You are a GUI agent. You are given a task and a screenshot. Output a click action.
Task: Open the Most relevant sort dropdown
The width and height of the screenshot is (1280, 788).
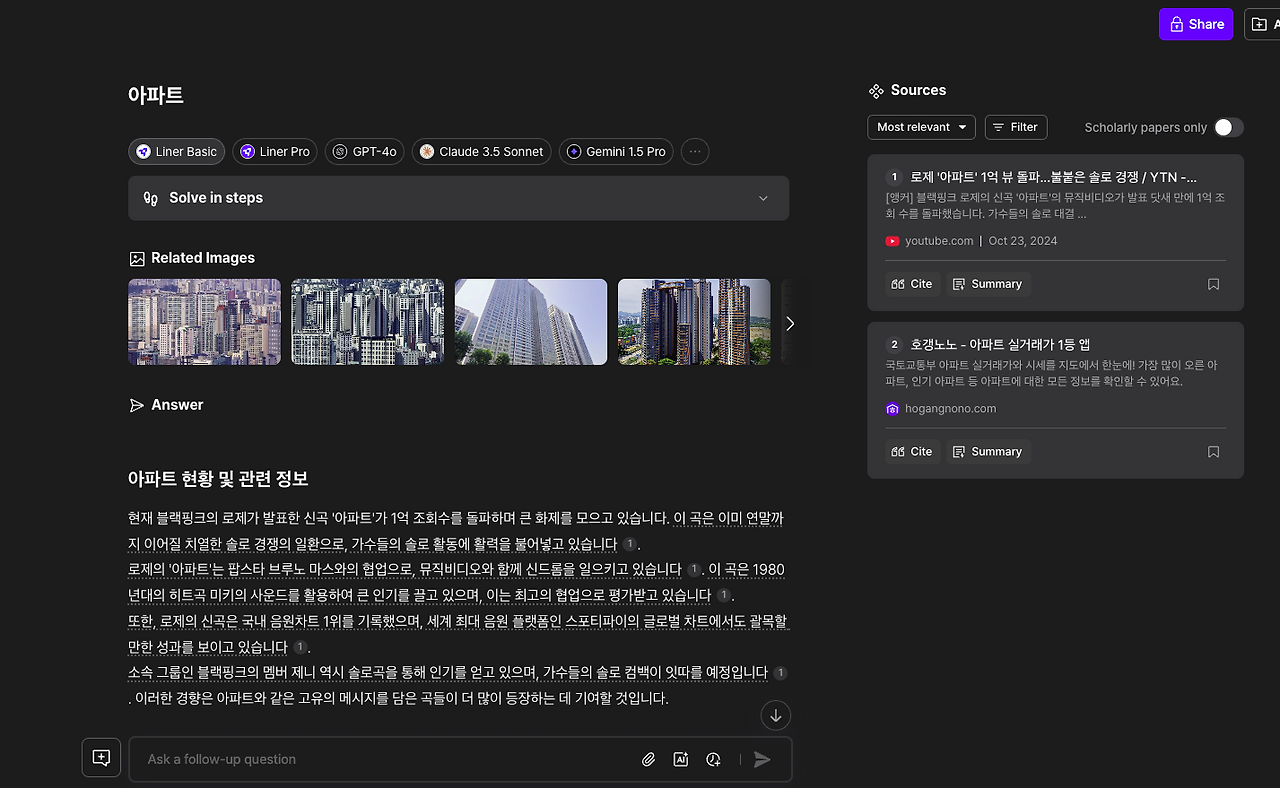pos(922,127)
